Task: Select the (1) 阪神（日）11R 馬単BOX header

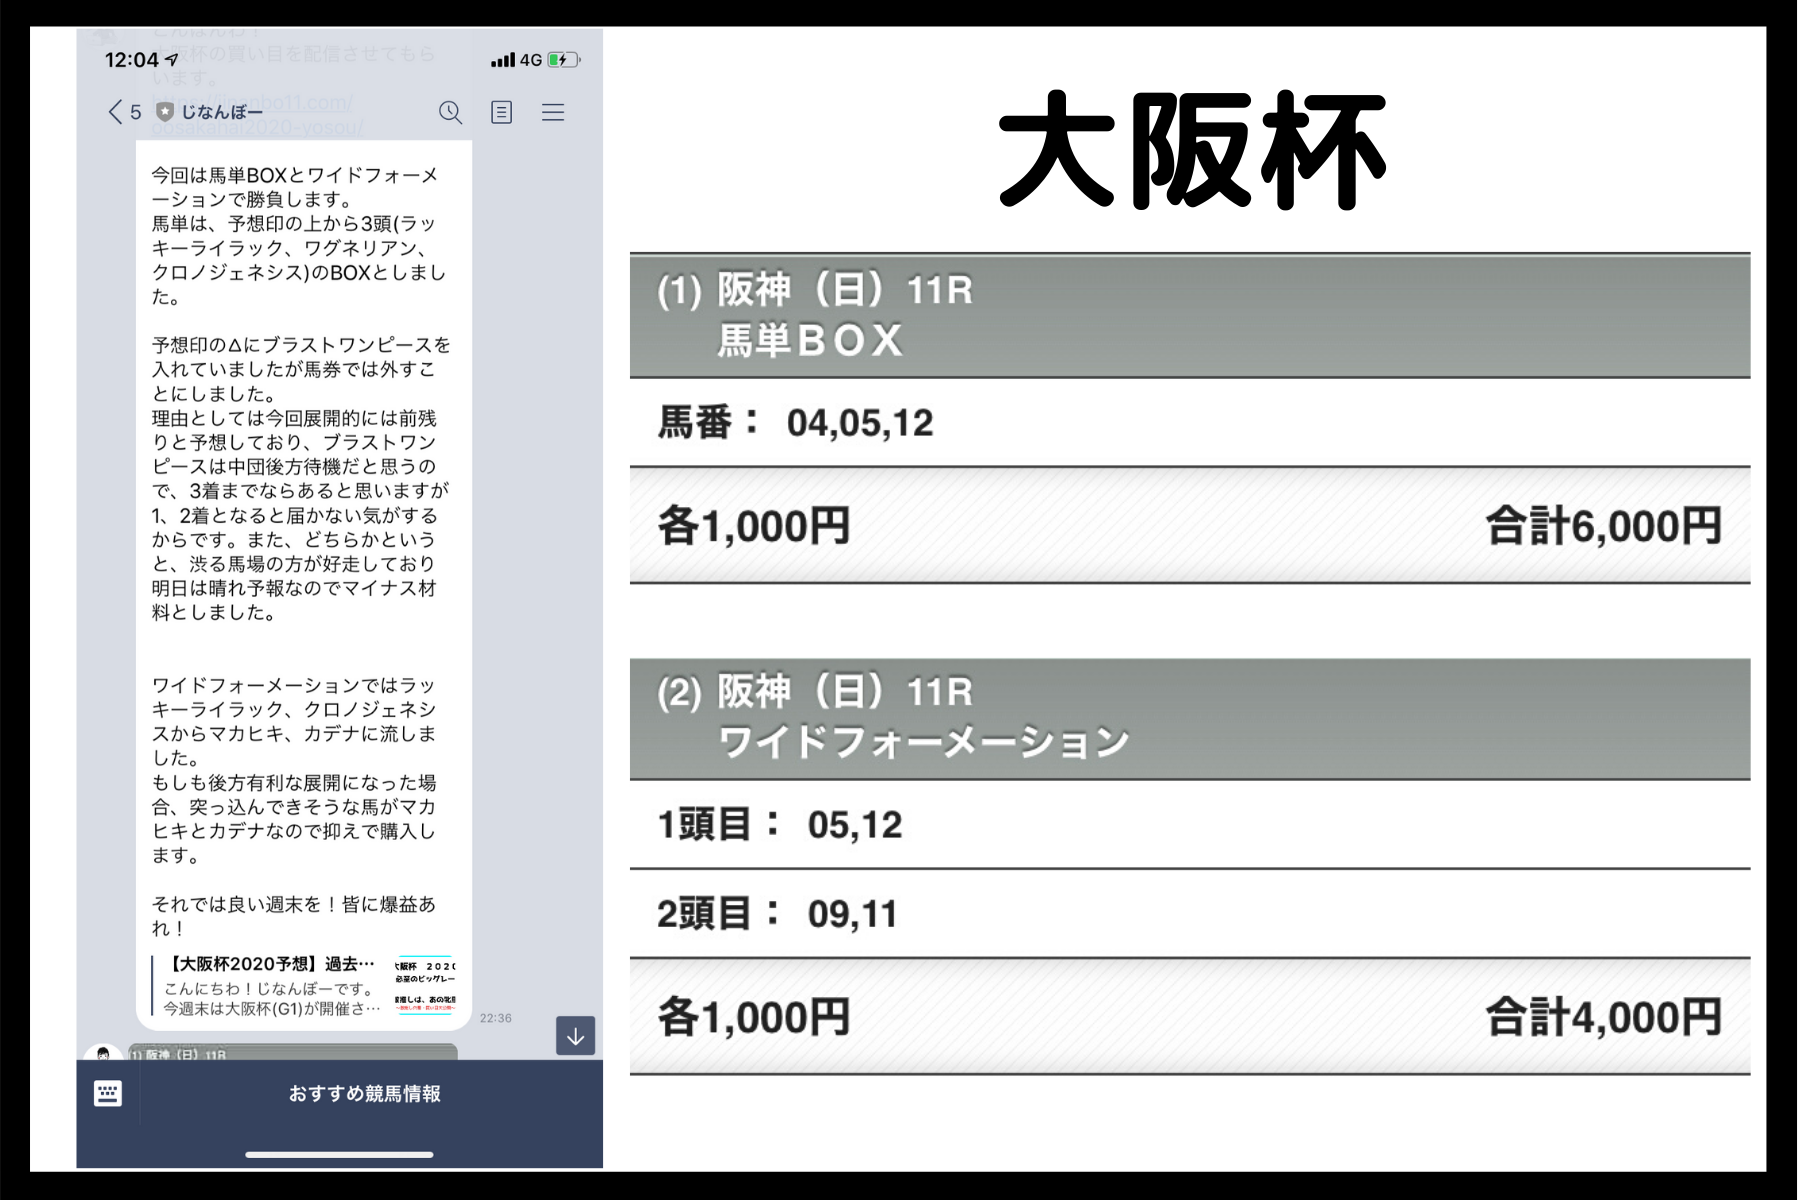Action: point(1190,315)
